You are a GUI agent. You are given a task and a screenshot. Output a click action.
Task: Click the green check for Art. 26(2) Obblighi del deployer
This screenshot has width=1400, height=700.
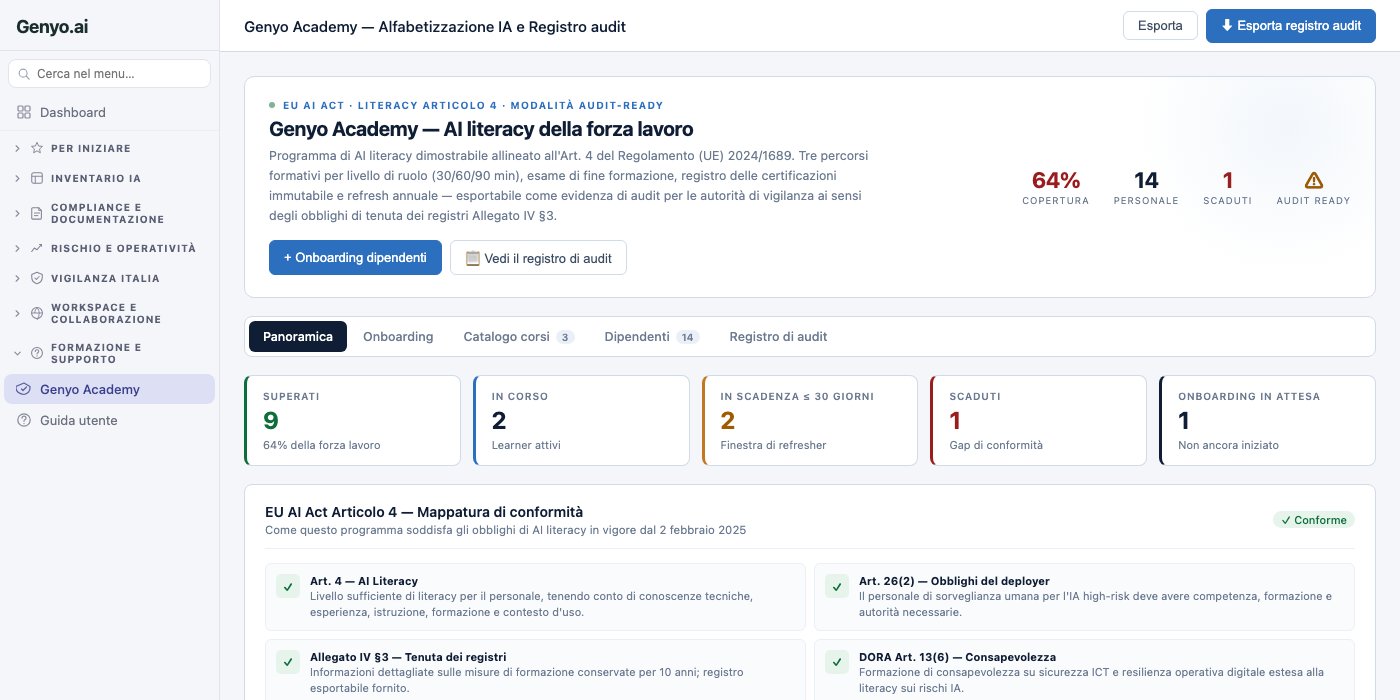pos(837,587)
